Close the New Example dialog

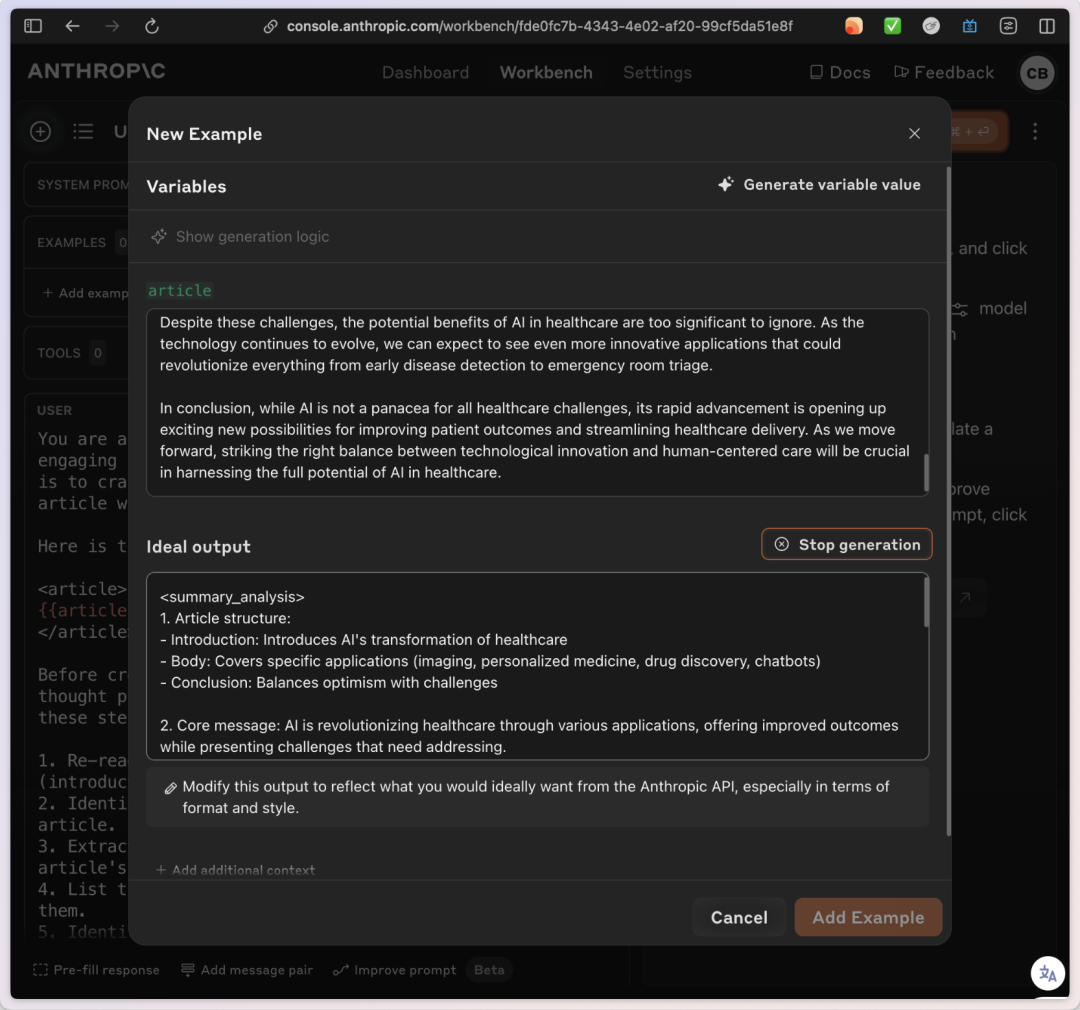click(x=914, y=134)
